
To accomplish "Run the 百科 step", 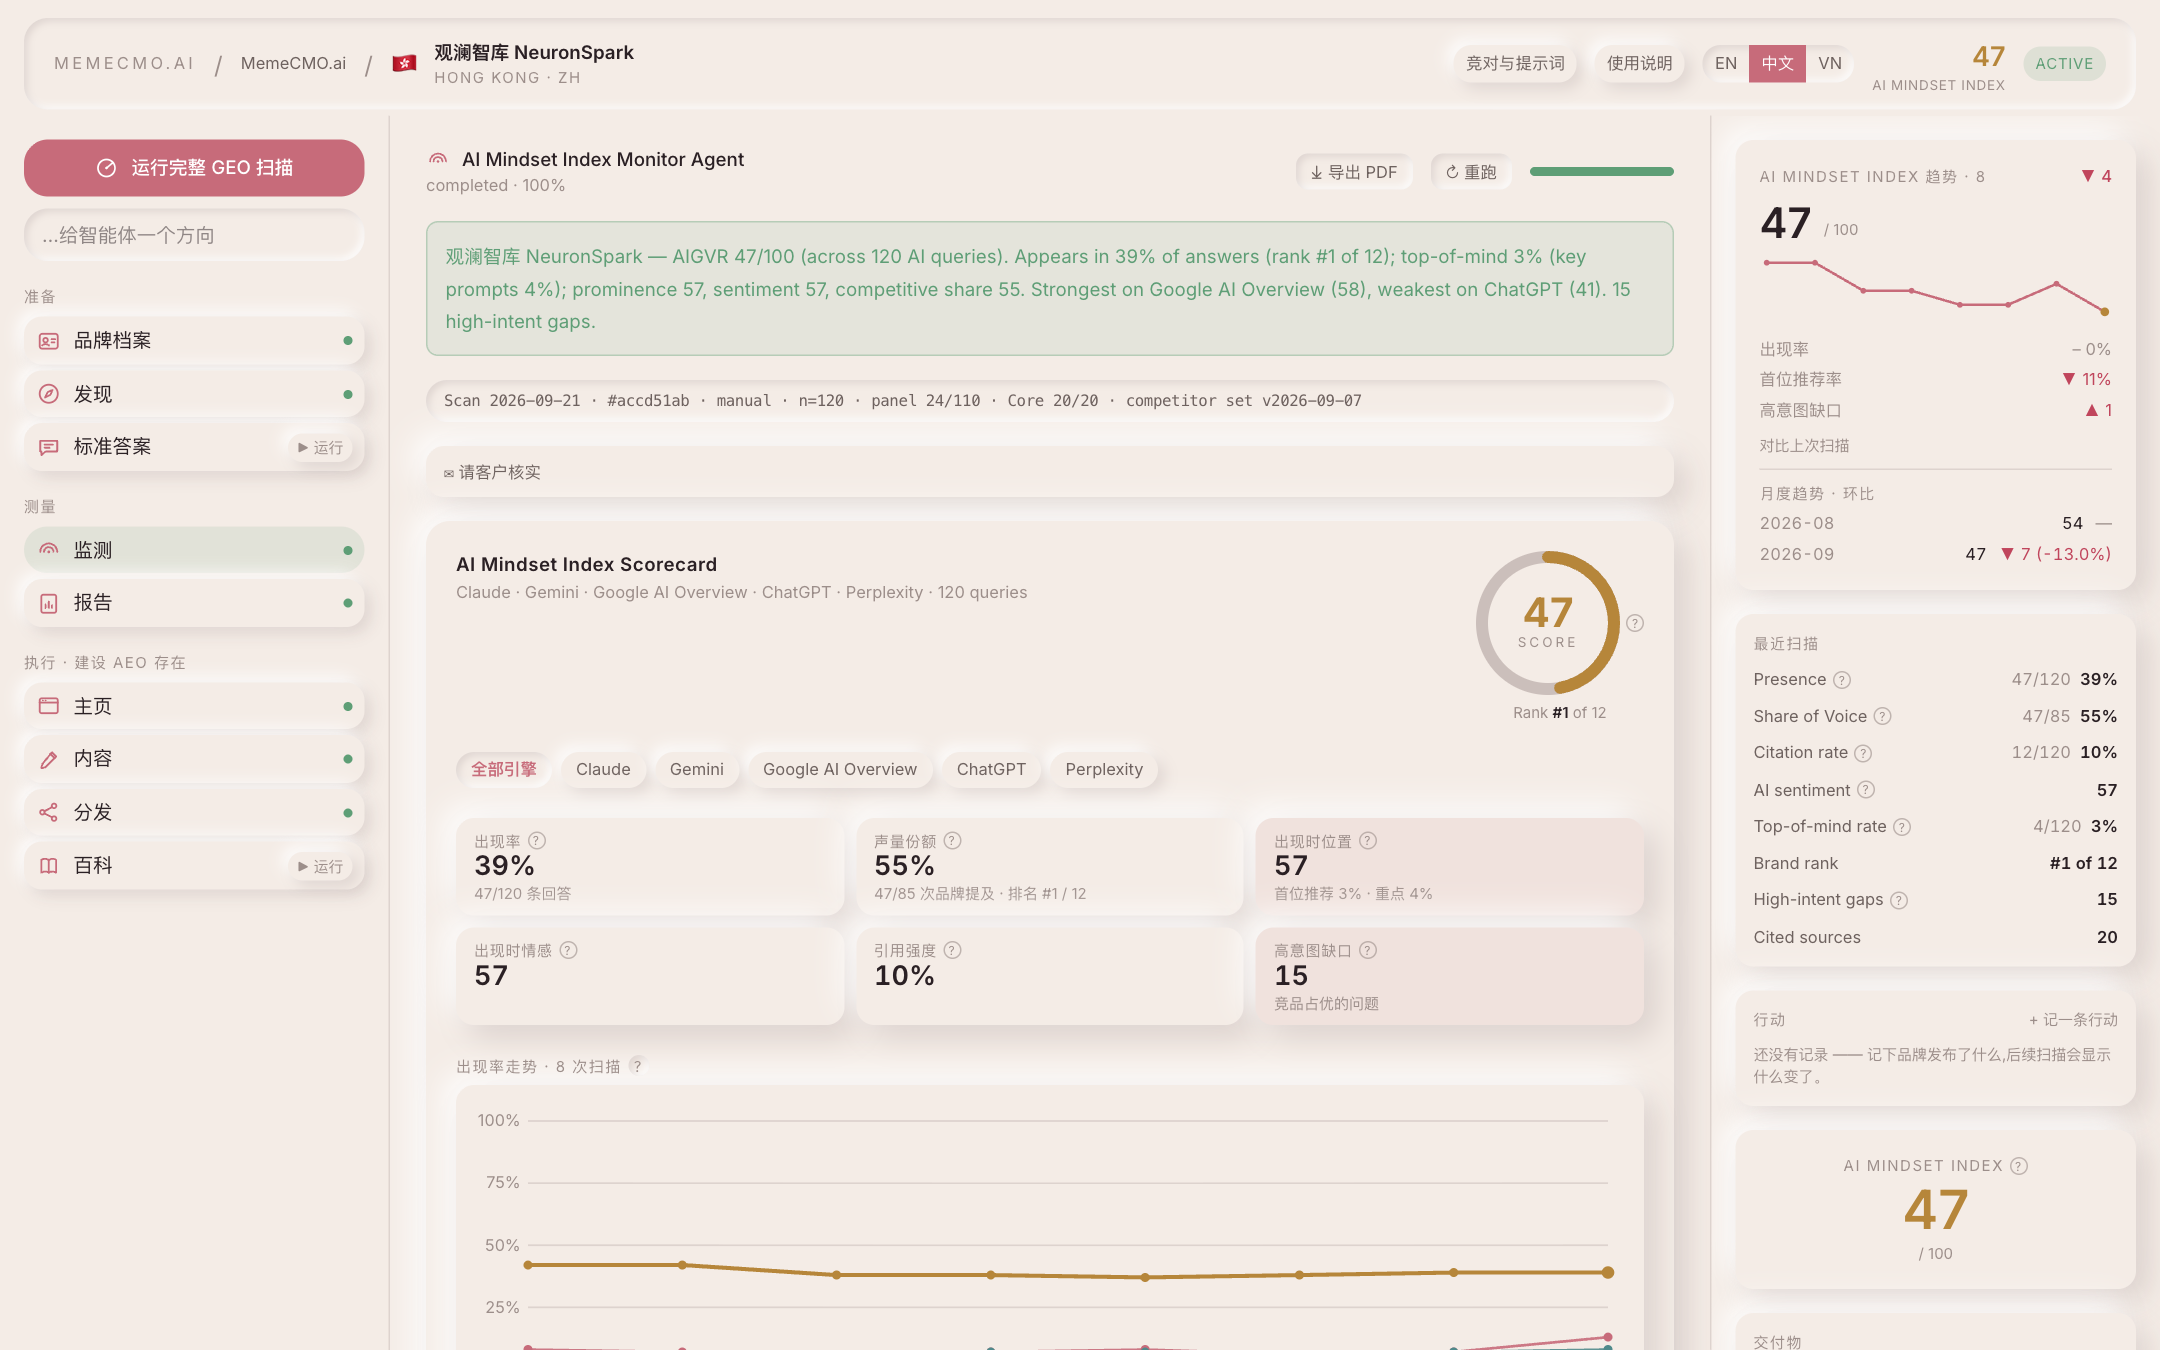I will pyautogui.click(x=321, y=866).
